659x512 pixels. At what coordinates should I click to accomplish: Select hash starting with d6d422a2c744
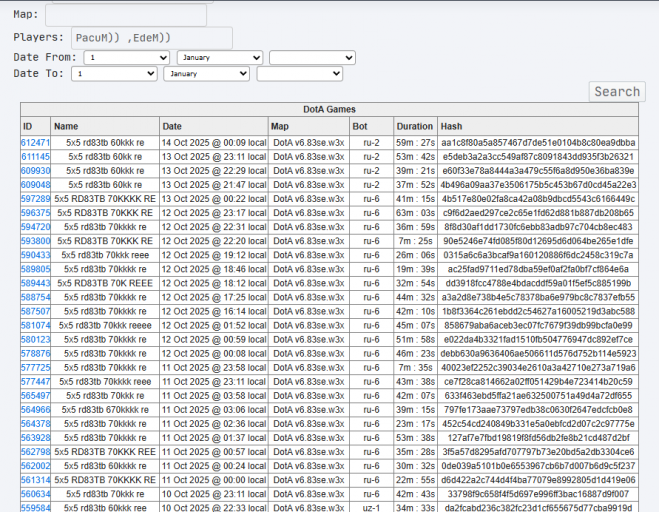(538, 480)
